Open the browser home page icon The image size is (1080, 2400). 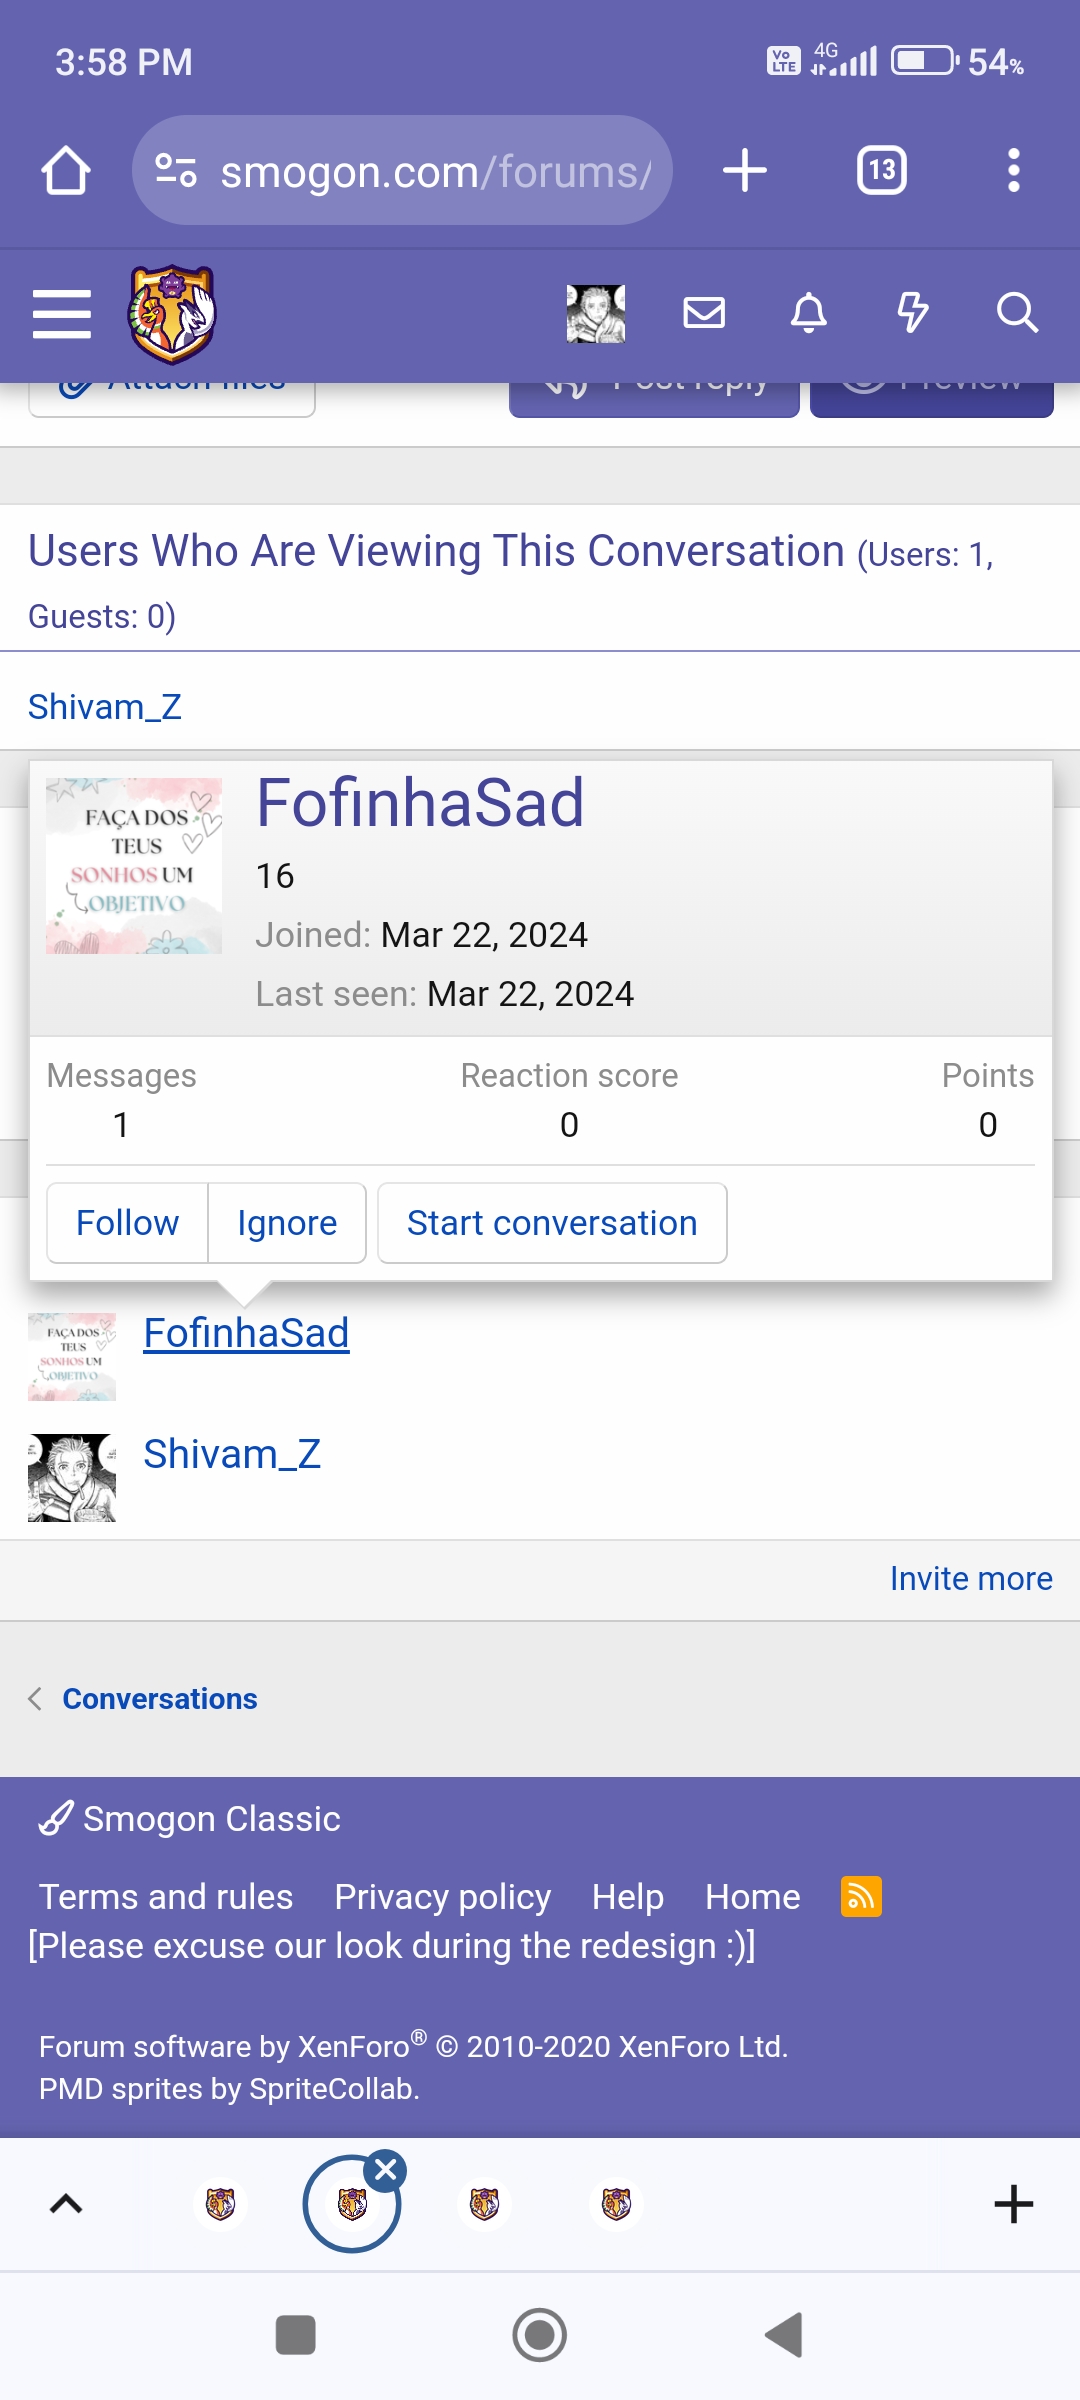(66, 170)
